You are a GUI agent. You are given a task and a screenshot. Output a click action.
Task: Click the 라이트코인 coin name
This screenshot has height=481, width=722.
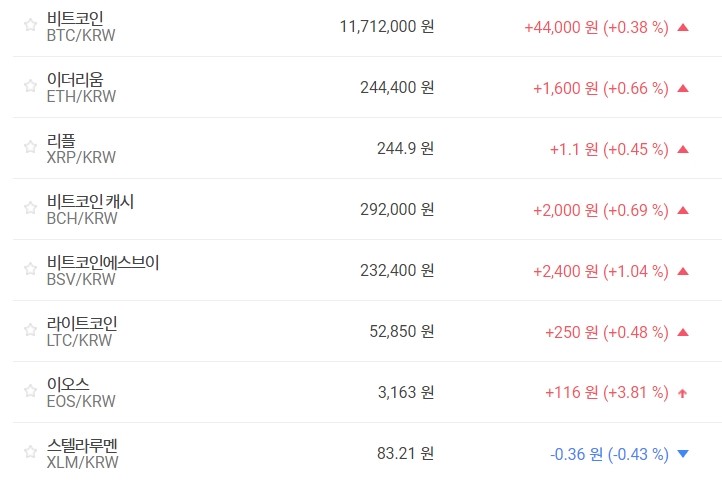82,323
